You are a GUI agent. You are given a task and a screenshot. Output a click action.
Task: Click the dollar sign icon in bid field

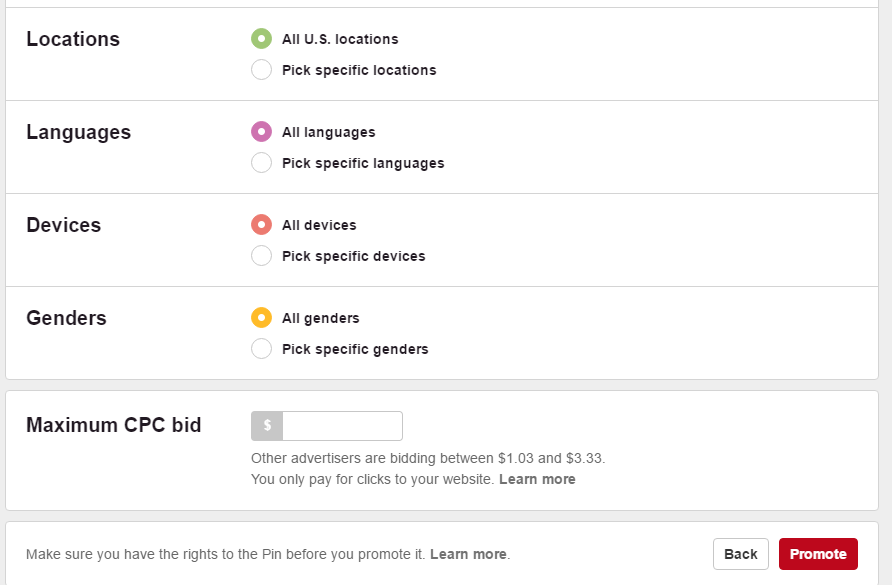pos(267,426)
